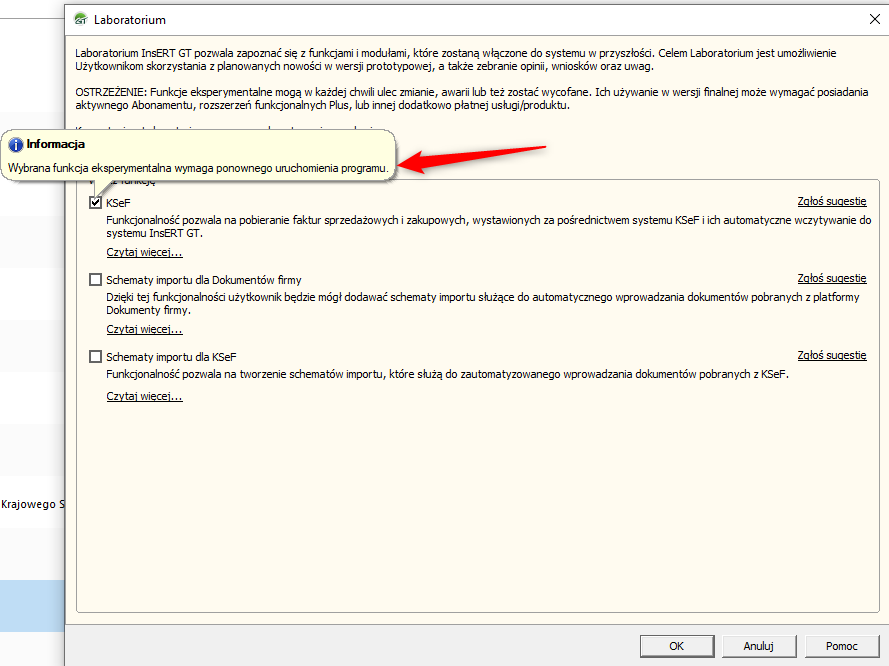889x666 pixels.
Task: Click the Laboratorium window title icon
Action: click(x=81, y=19)
